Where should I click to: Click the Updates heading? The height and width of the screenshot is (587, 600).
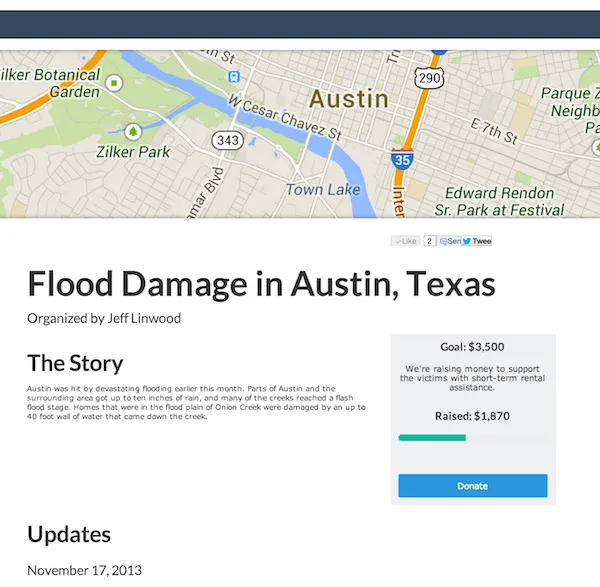pos(69,534)
